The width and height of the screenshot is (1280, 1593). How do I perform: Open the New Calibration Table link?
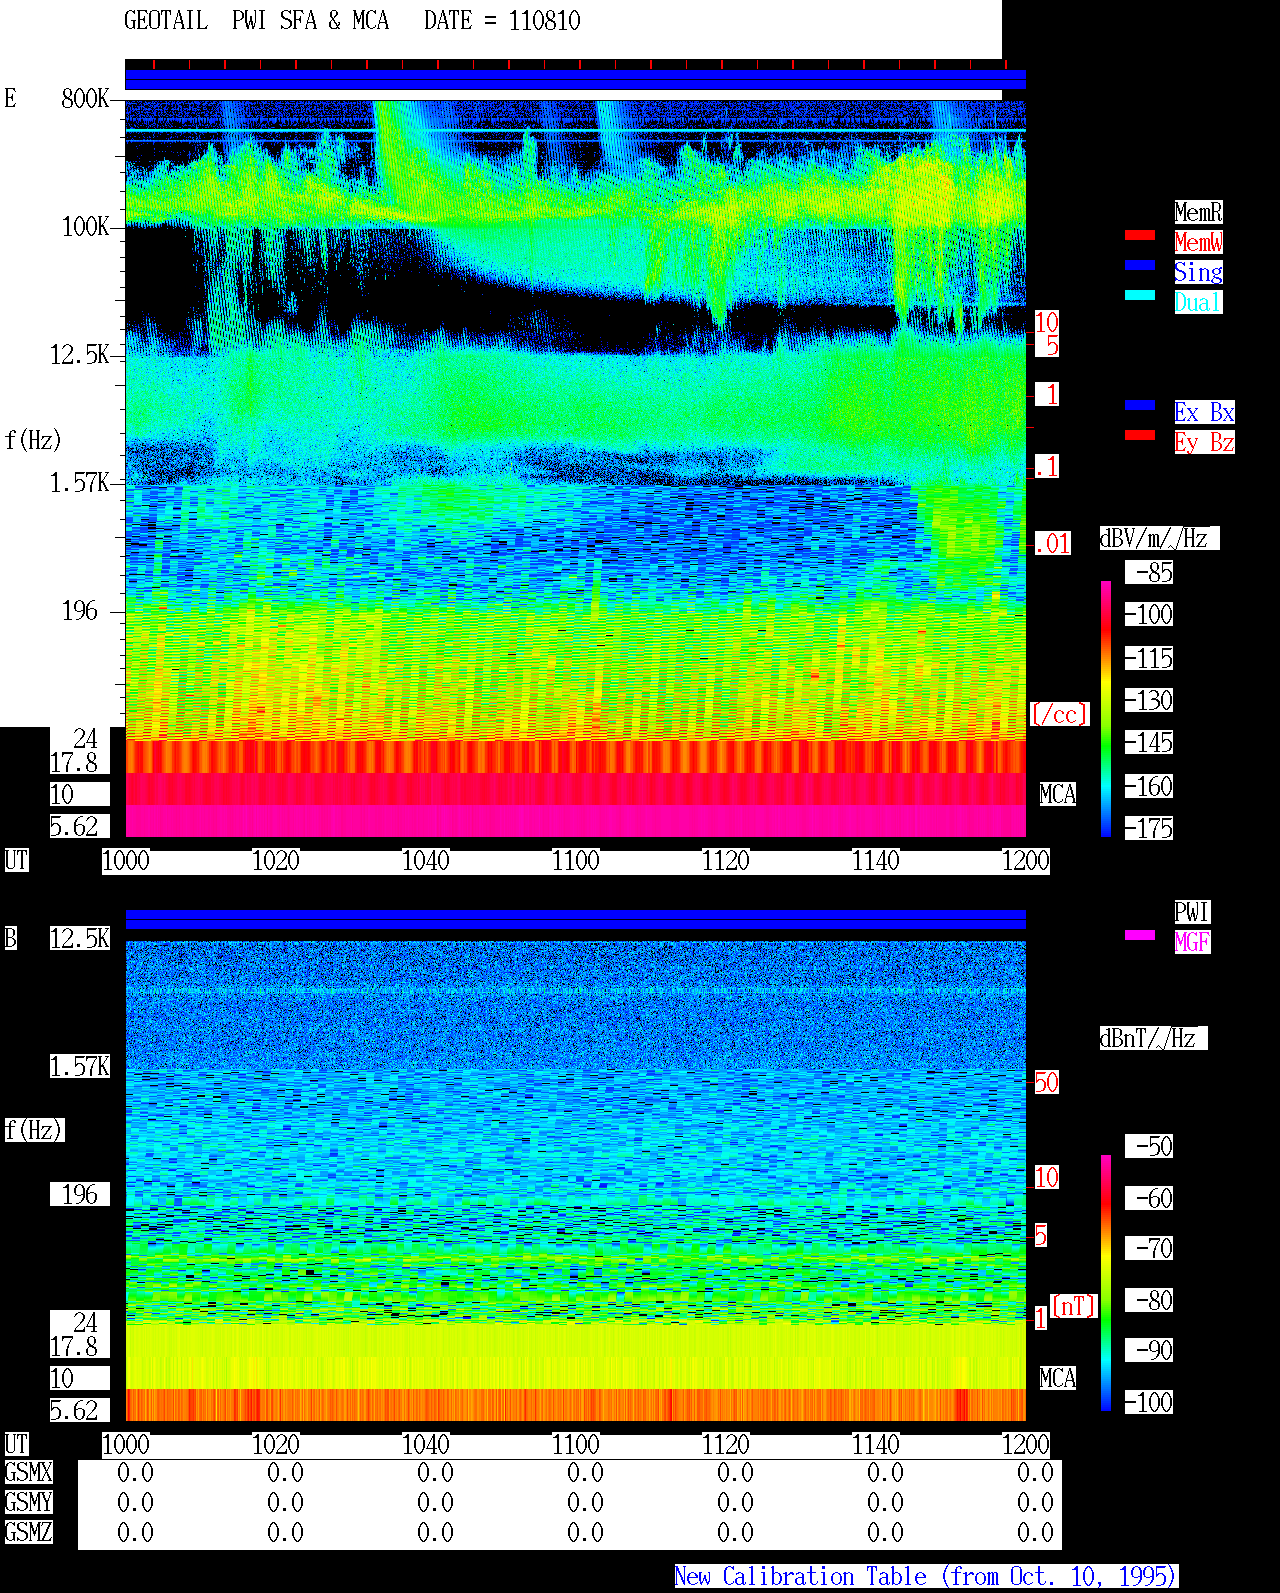point(926,1576)
